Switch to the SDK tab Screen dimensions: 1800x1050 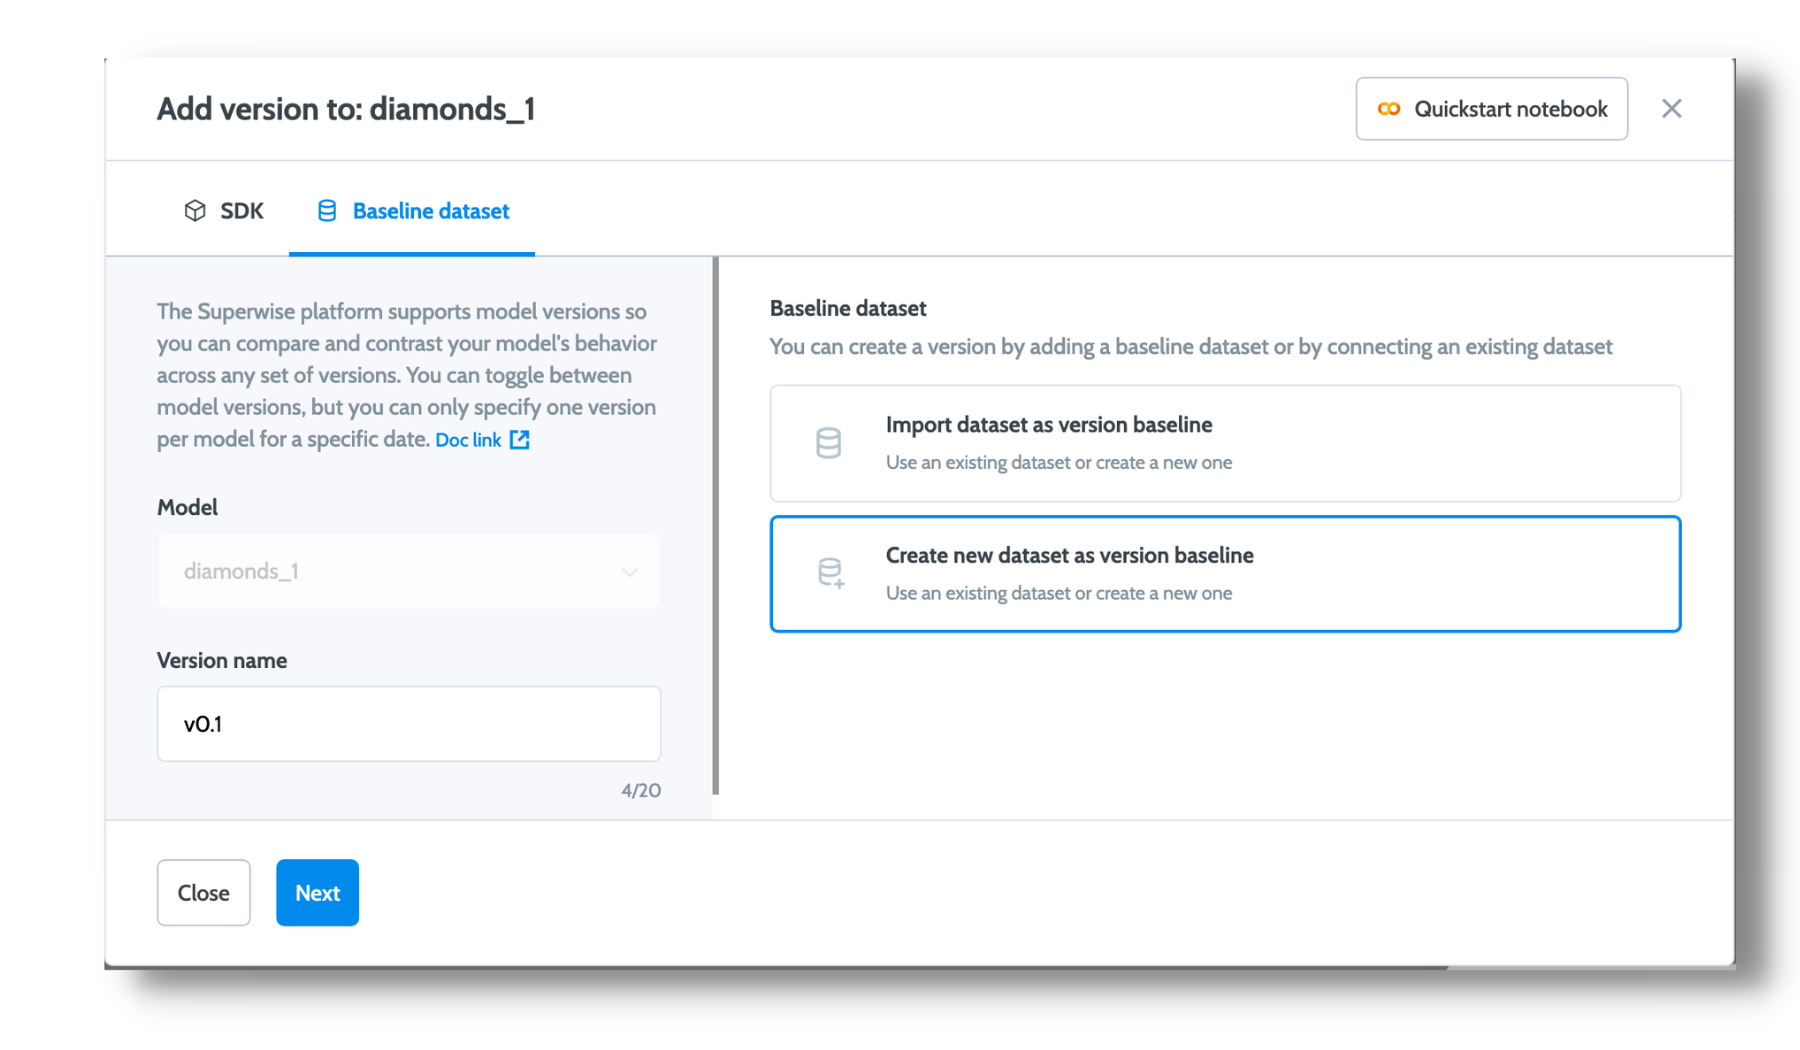point(224,211)
